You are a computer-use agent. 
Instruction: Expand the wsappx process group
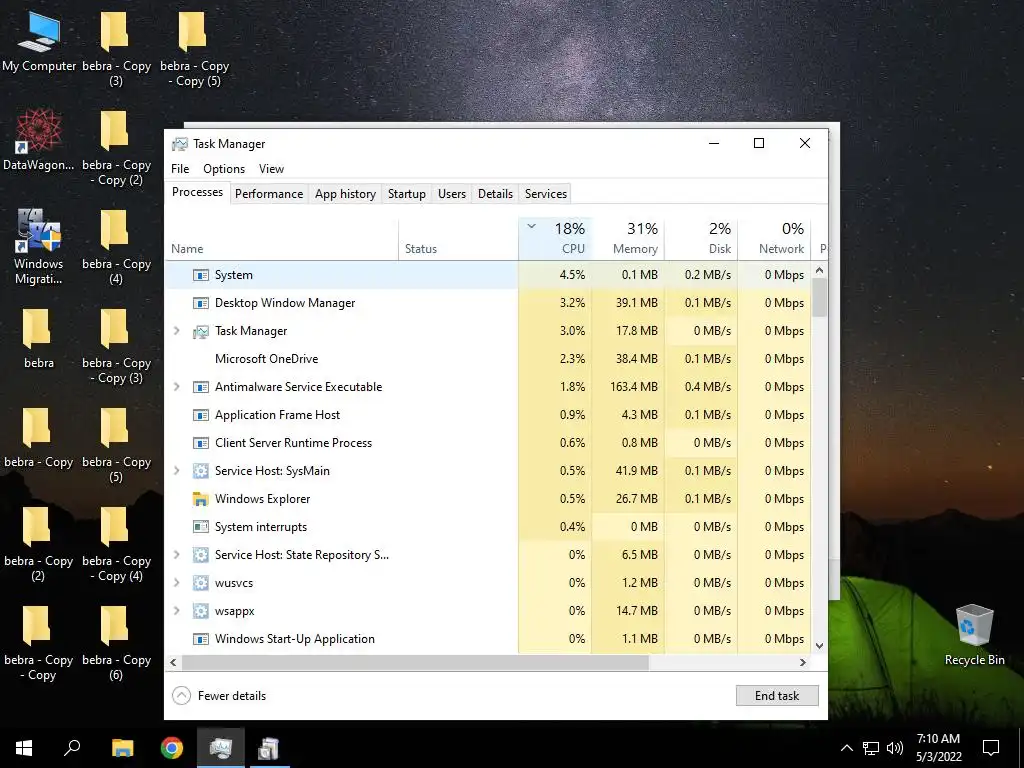click(x=176, y=611)
